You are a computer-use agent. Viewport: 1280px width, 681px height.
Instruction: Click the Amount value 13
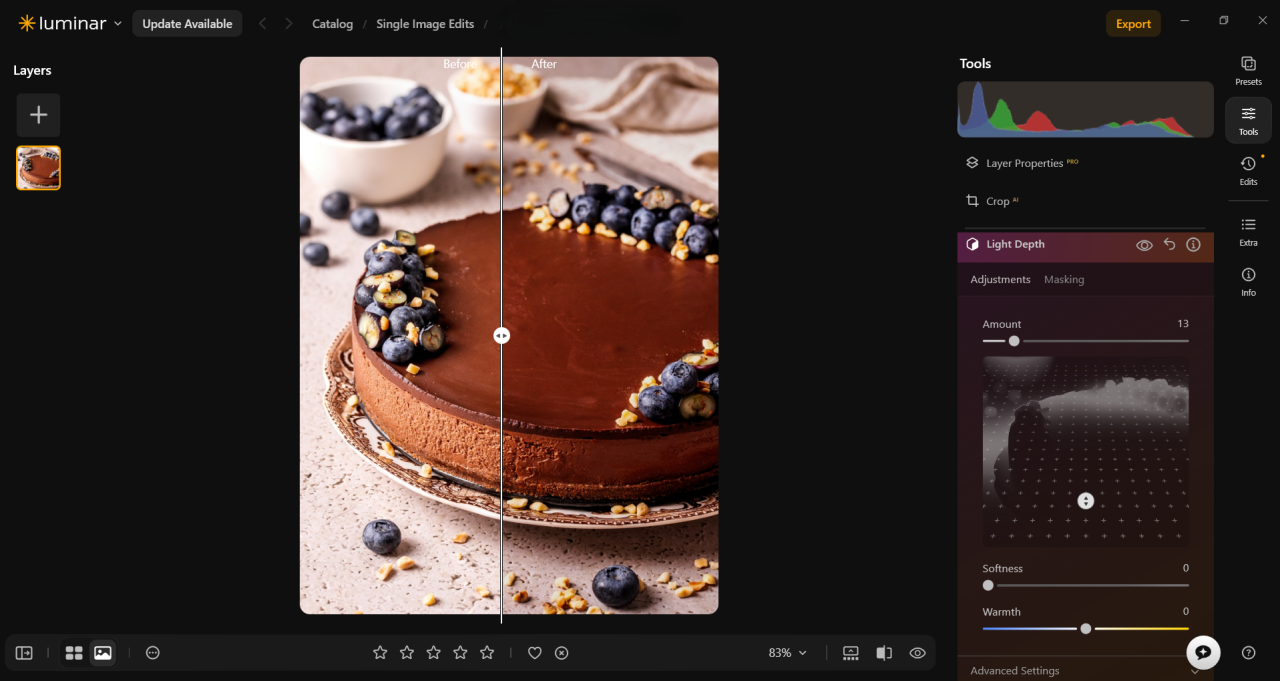coord(1183,324)
